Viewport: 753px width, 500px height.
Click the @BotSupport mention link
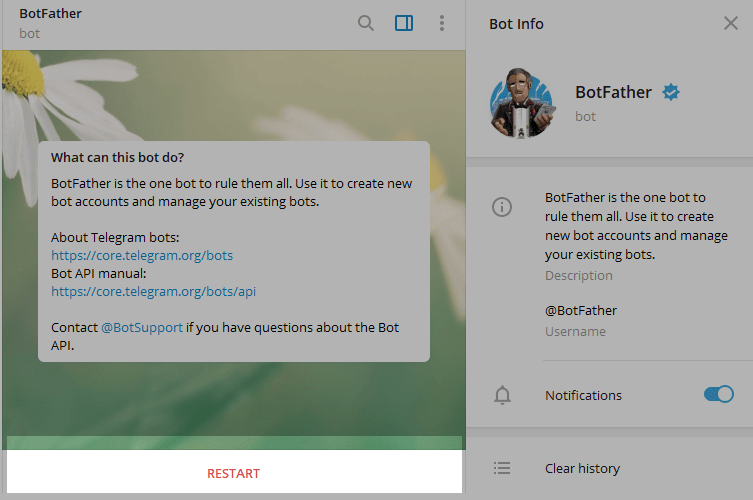pyautogui.click(x=142, y=328)
